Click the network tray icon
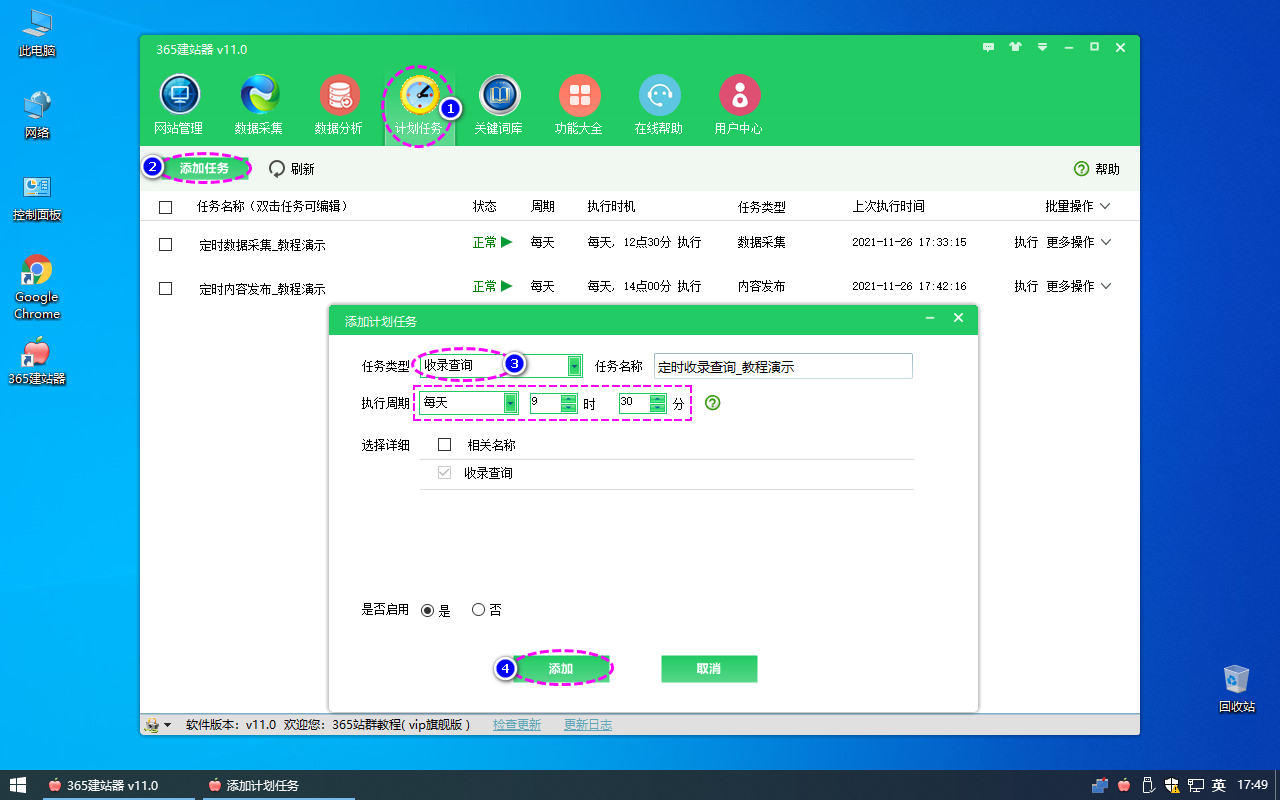 1195,785
